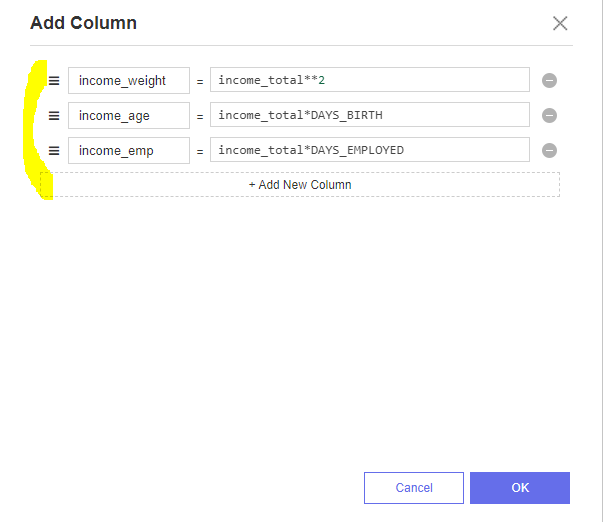This screenshot has height=522, width=603.
Task: Close the Add Column dialog
Action: (x=560, y=23)
